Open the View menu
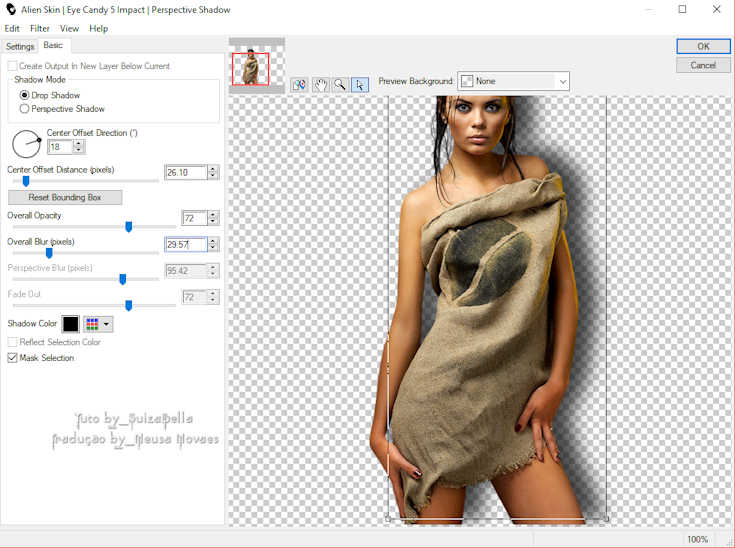The height and width of the screenshot is (548, 735). click(69, 29)
